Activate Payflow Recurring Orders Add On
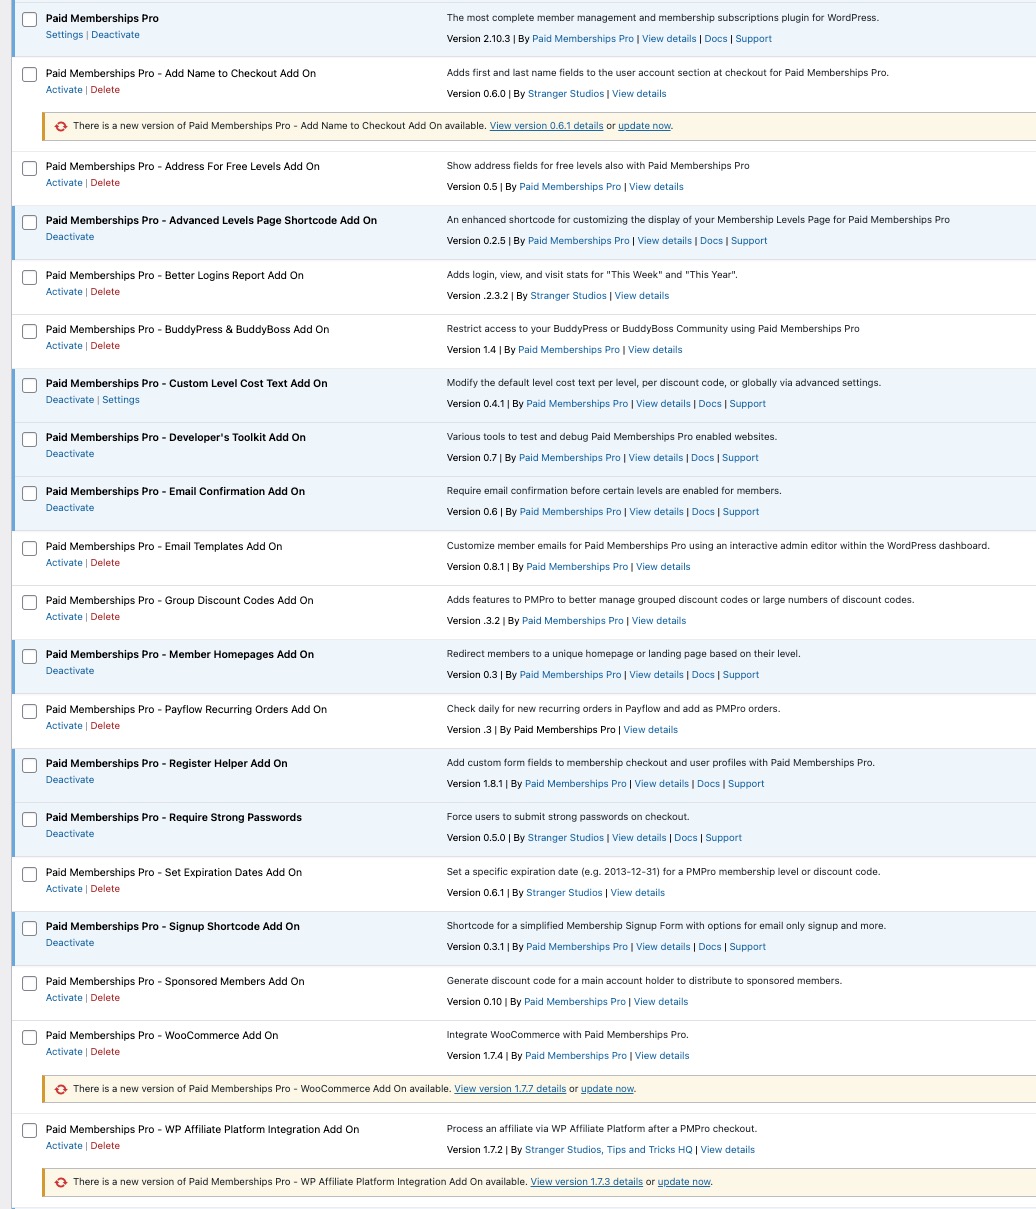1036x1209 pixels. click(x=64, y=726)
